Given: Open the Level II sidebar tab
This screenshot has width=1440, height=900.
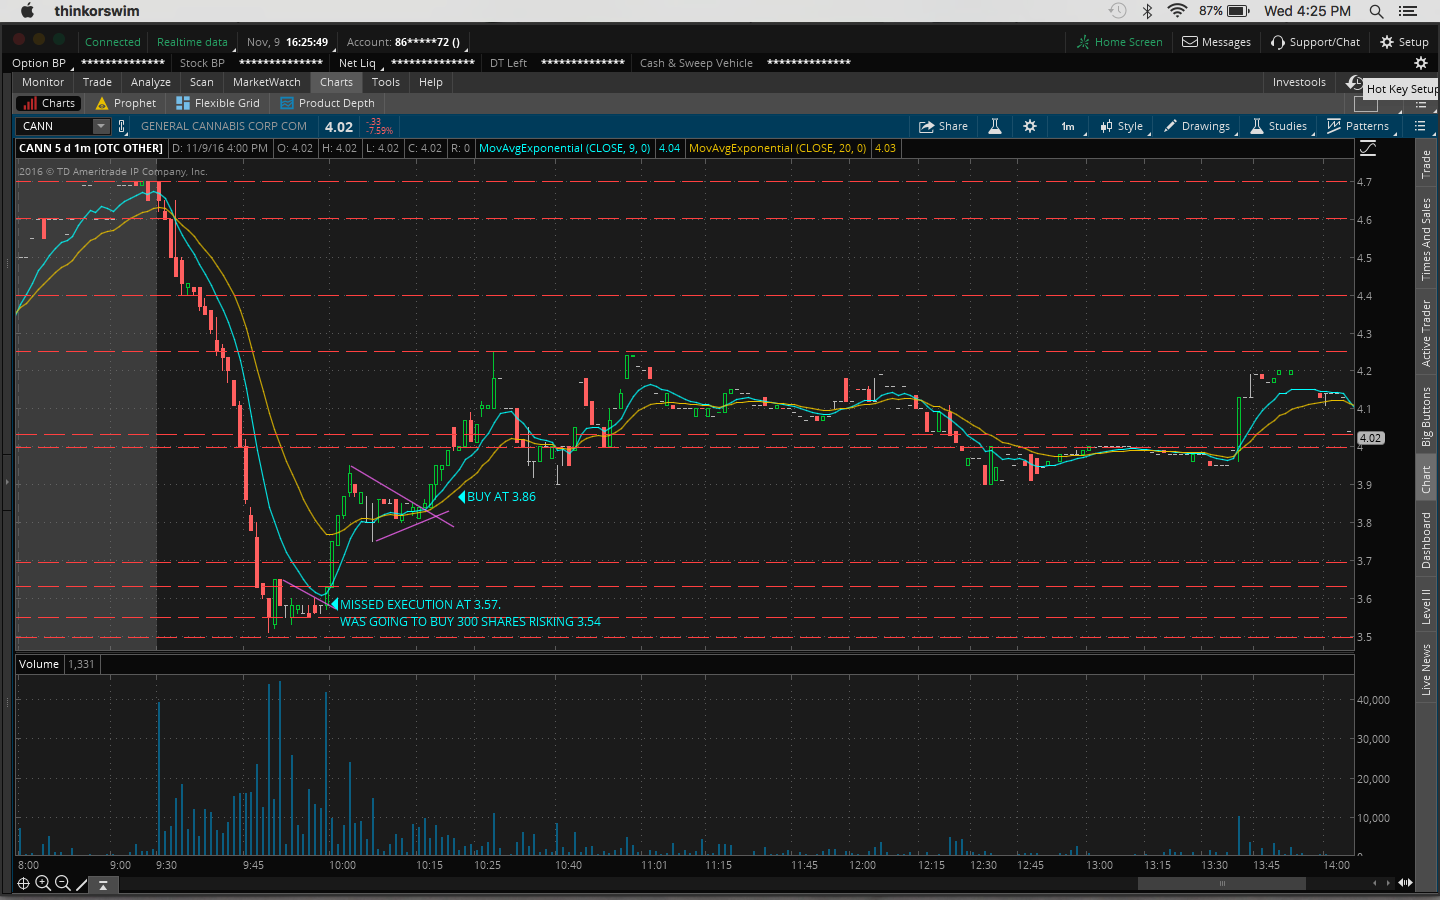Looking at the screenshot, I should click(1426, 607).
